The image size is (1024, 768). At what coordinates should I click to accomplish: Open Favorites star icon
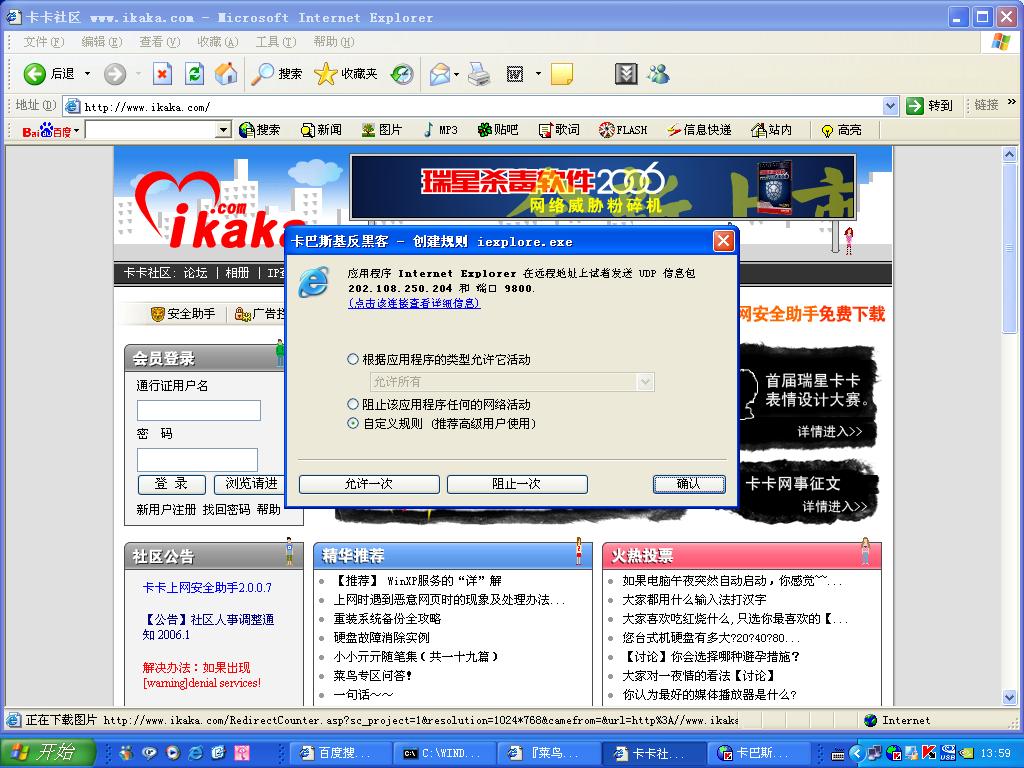coord(325,74)
